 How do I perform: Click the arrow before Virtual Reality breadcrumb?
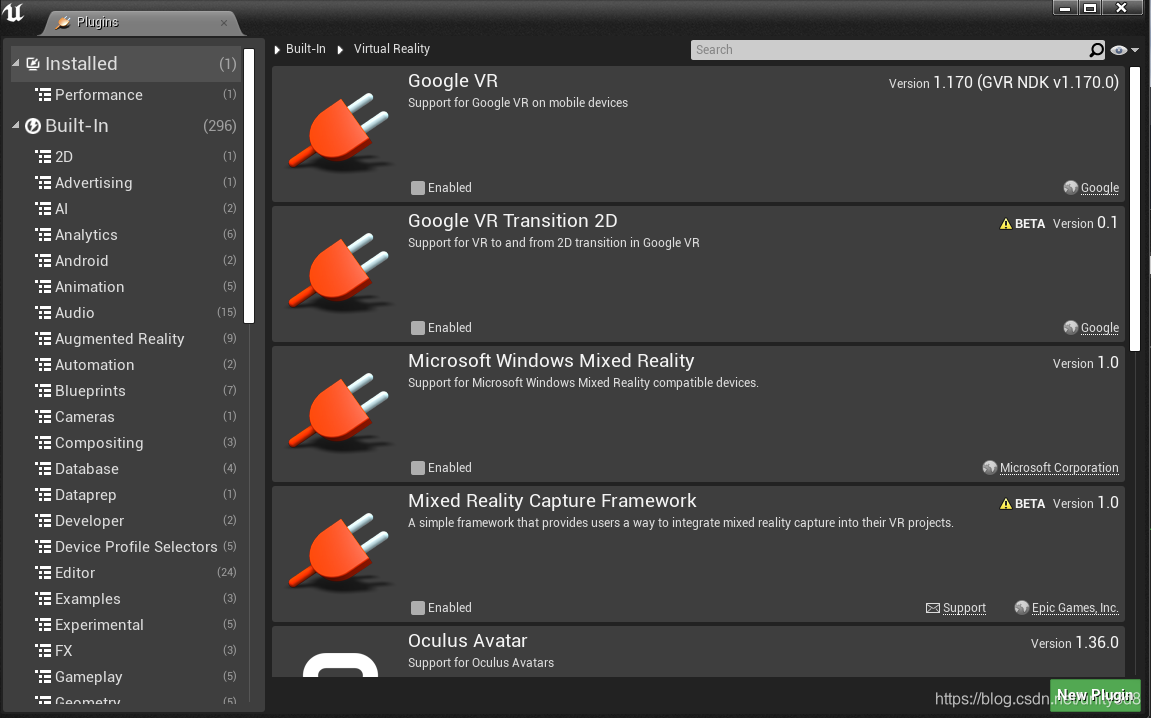tap(340, 50)
